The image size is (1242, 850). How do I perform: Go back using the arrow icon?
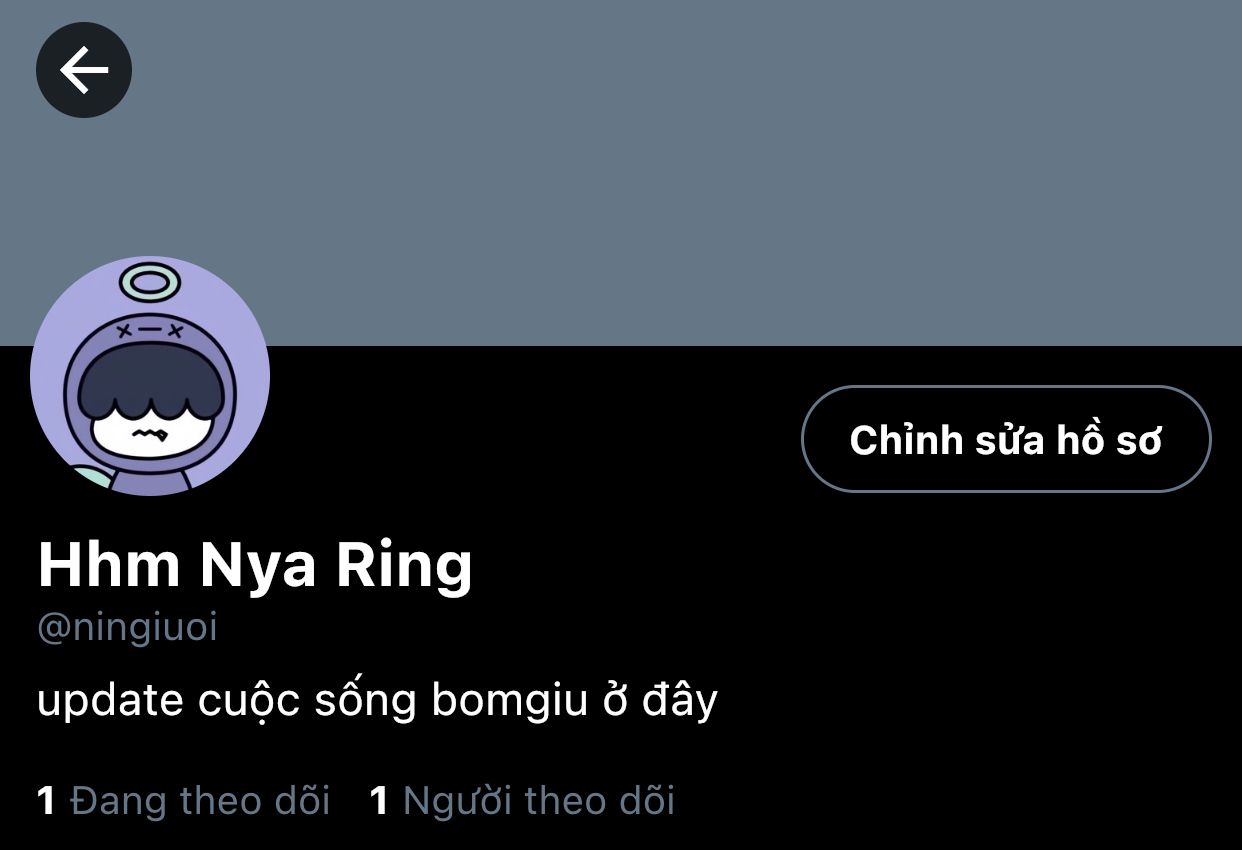click(84, 70)
